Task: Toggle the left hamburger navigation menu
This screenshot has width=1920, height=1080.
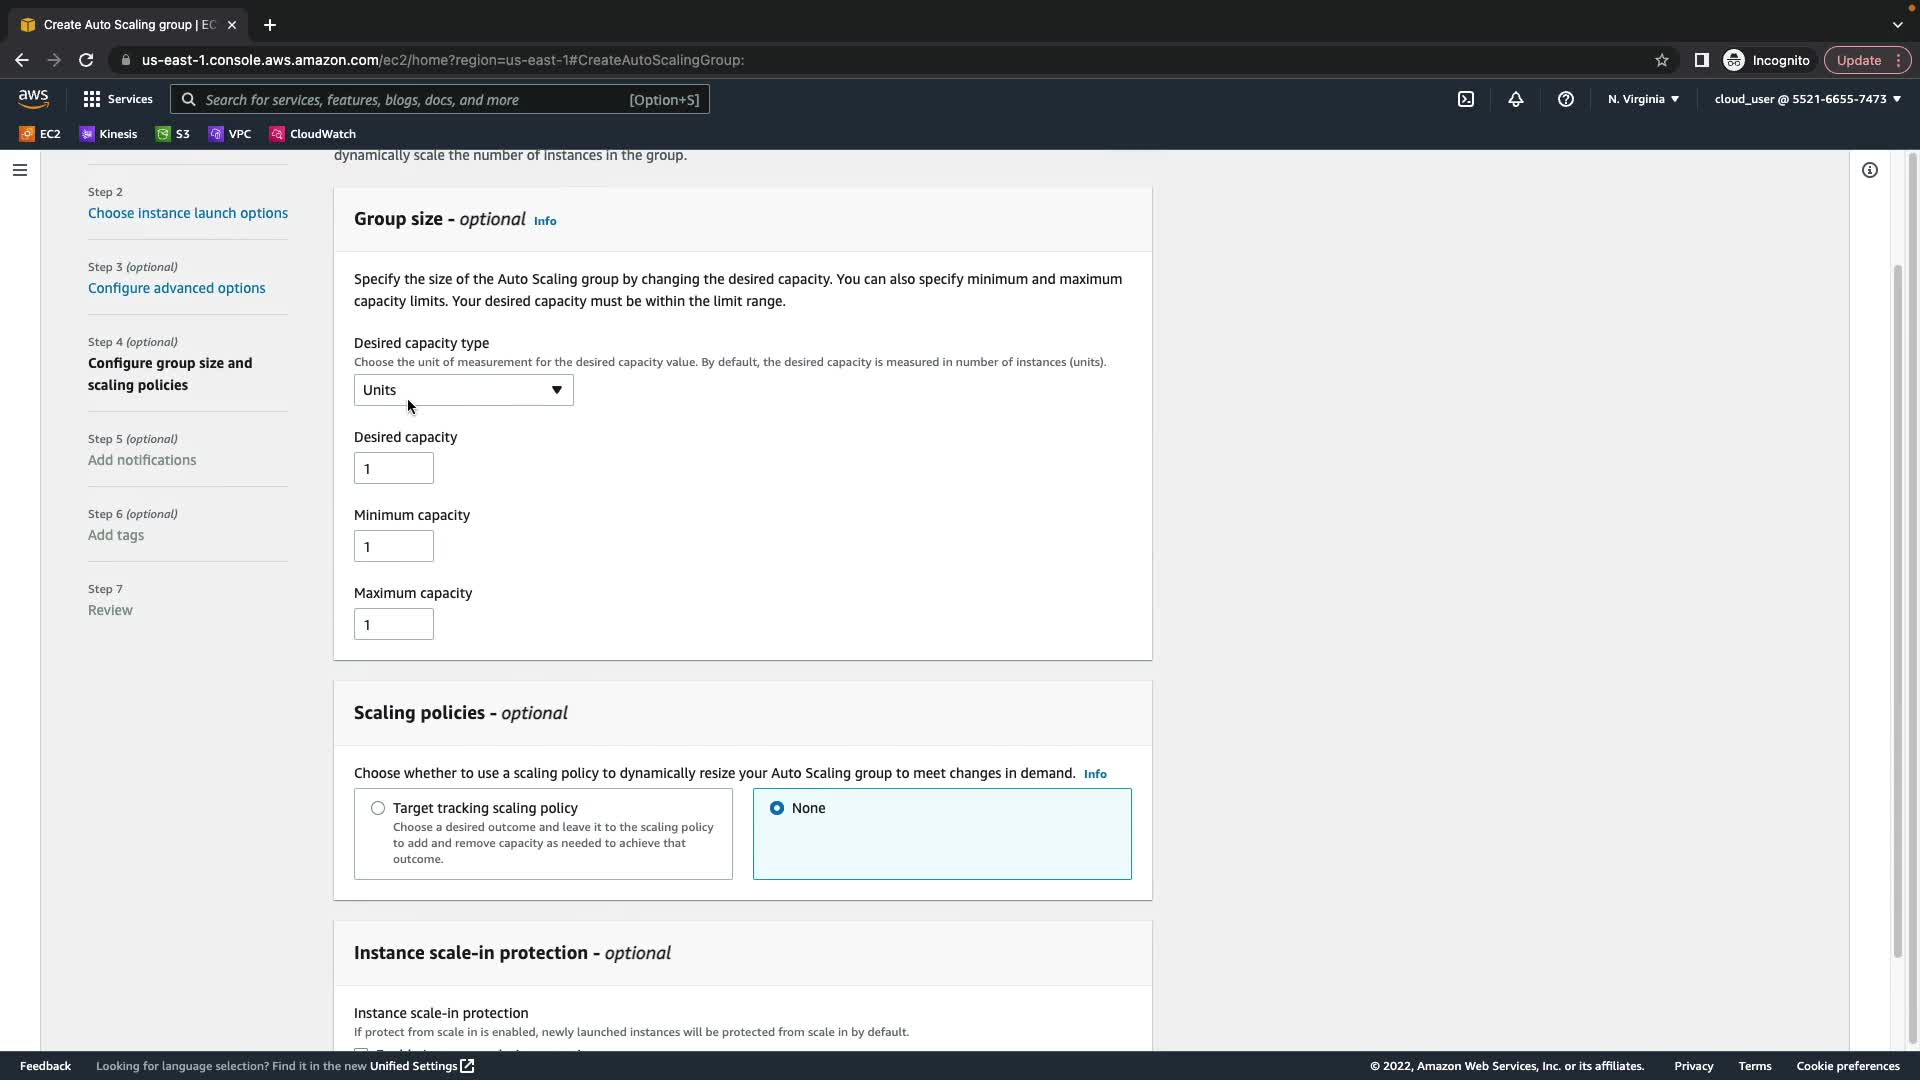Action: 19,170
